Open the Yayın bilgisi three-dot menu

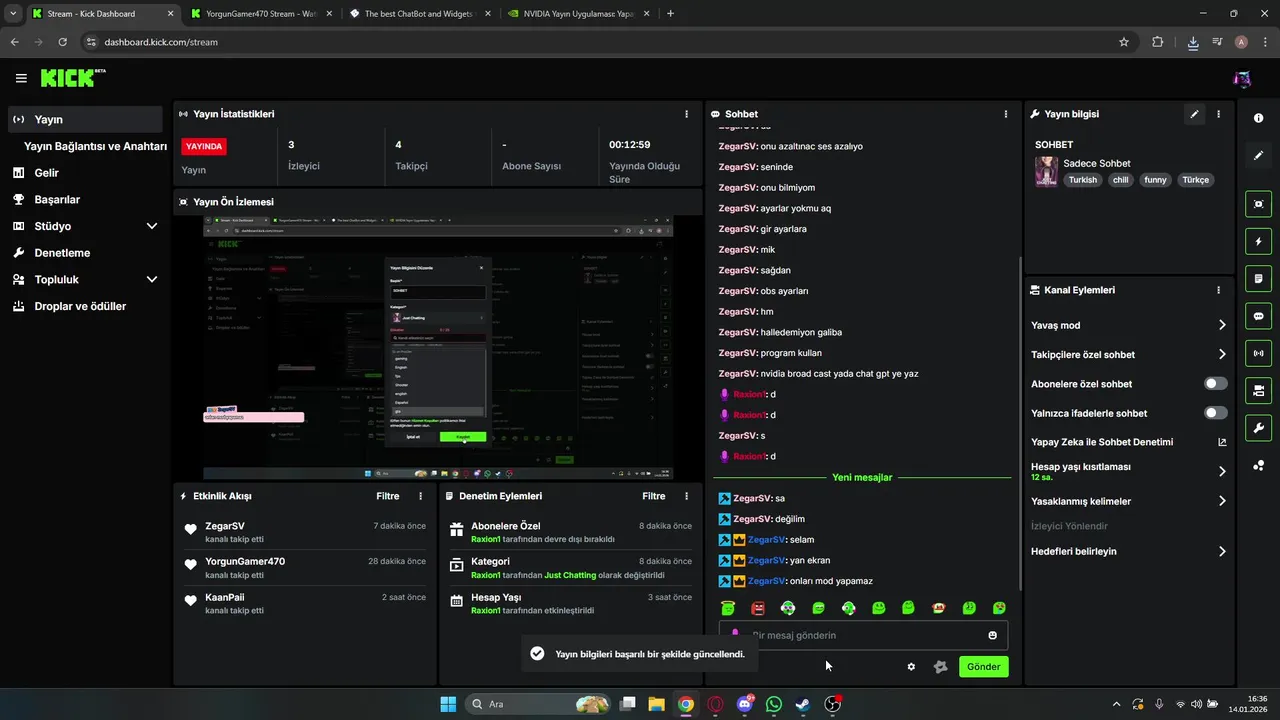(1218, 114)
